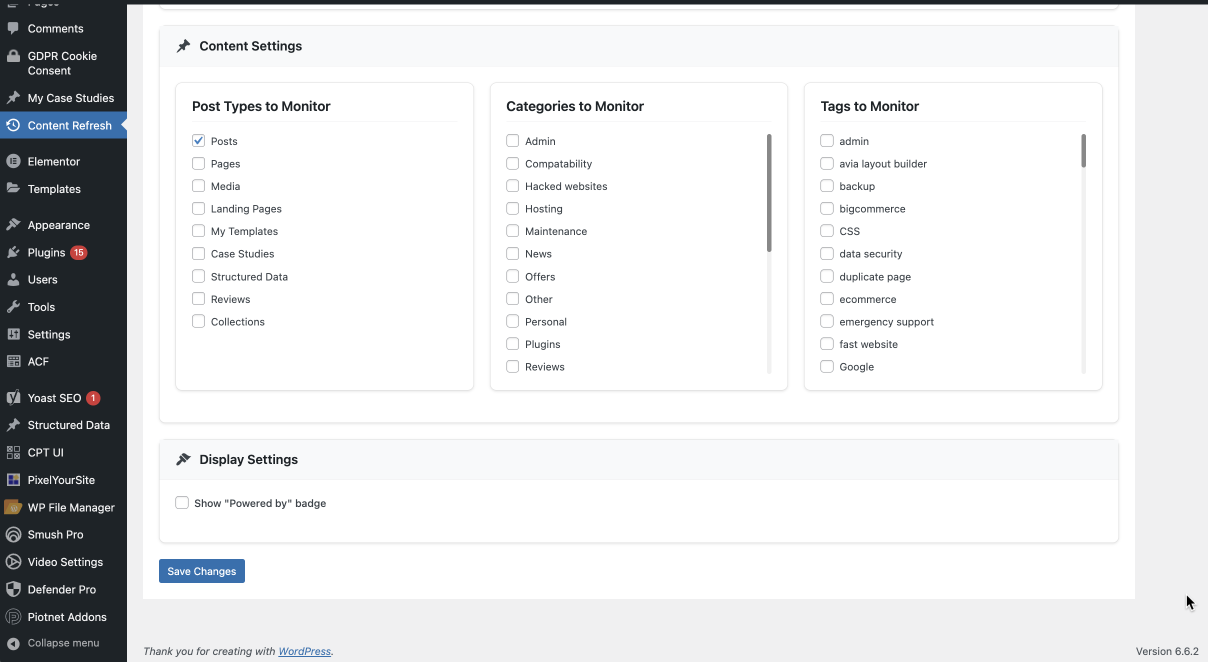Uncheck the Posts post type checkbox

tap(199, 141)
